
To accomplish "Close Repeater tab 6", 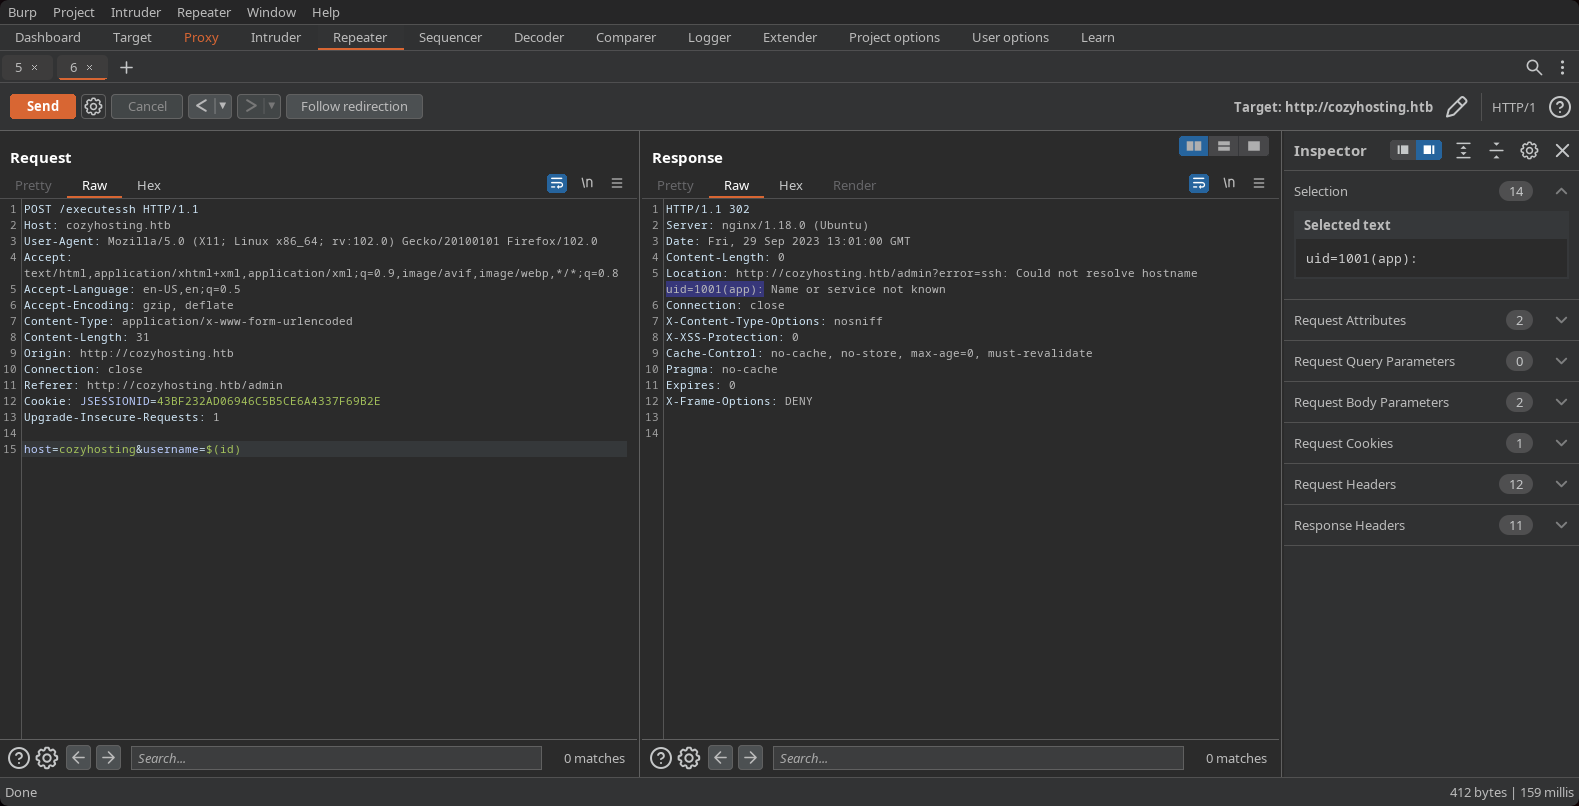I will [x=89, y=67].
